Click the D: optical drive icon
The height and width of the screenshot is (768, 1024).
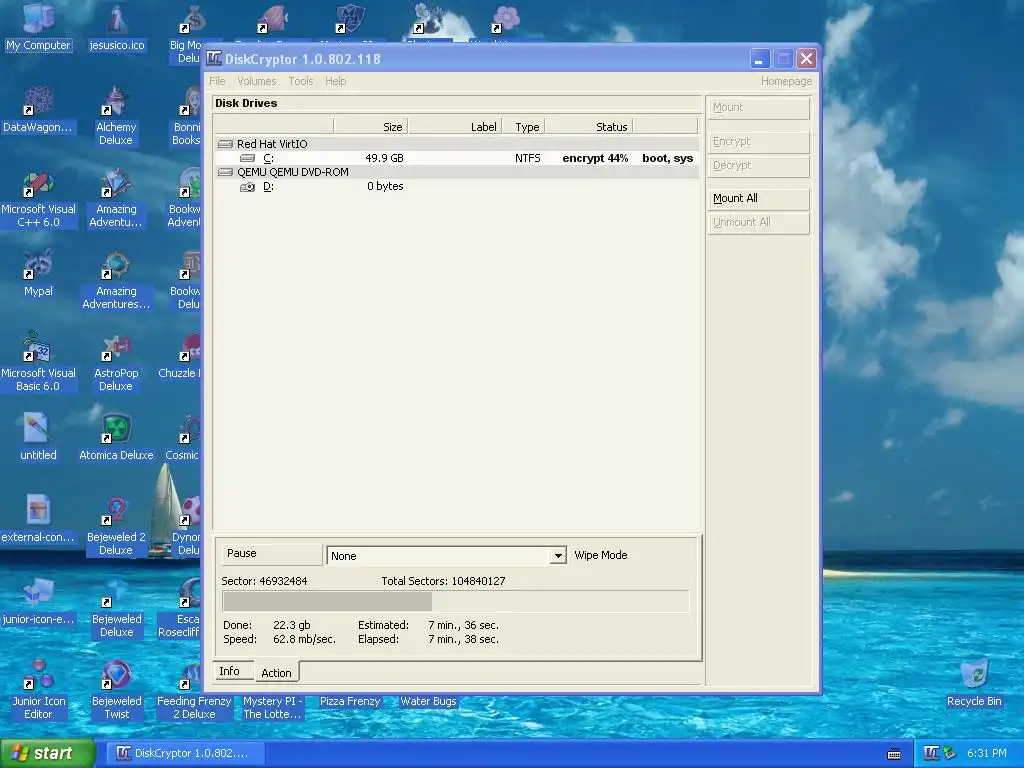pyautogui.click(x=247, y=187)
